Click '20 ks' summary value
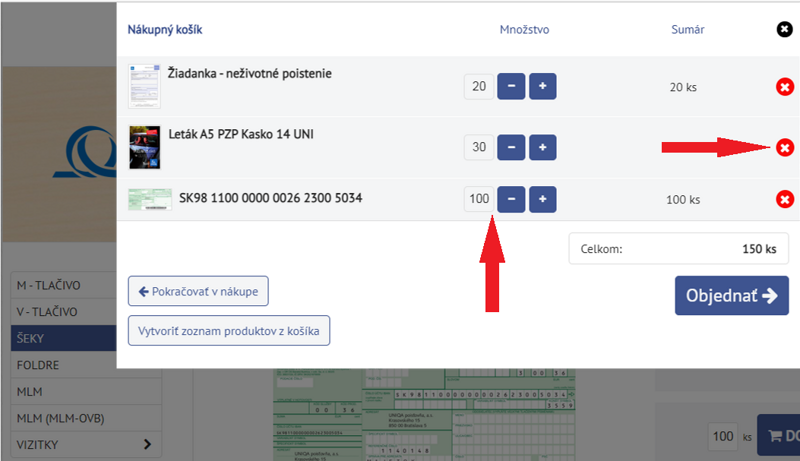 pyautogui.click(x=683, y=87)
